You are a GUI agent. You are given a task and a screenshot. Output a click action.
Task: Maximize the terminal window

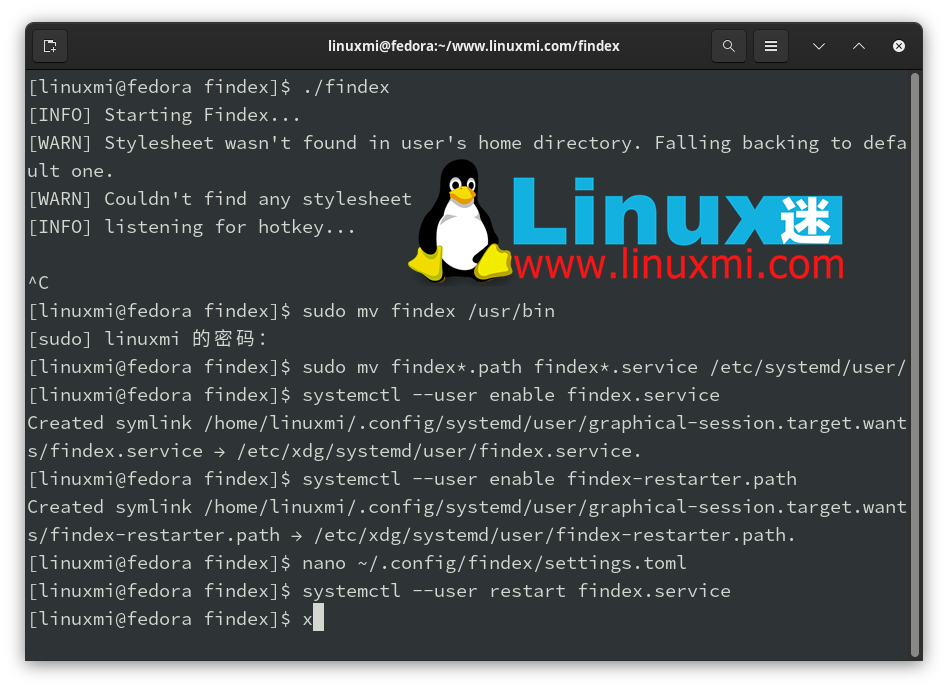point(859,46)
